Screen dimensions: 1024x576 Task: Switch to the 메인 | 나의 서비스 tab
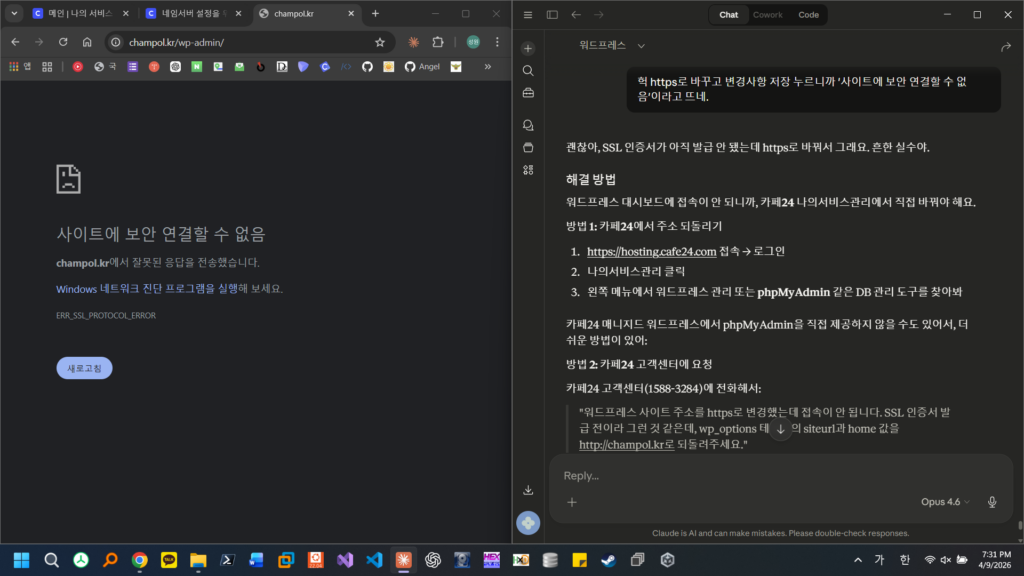click(80, 13)
